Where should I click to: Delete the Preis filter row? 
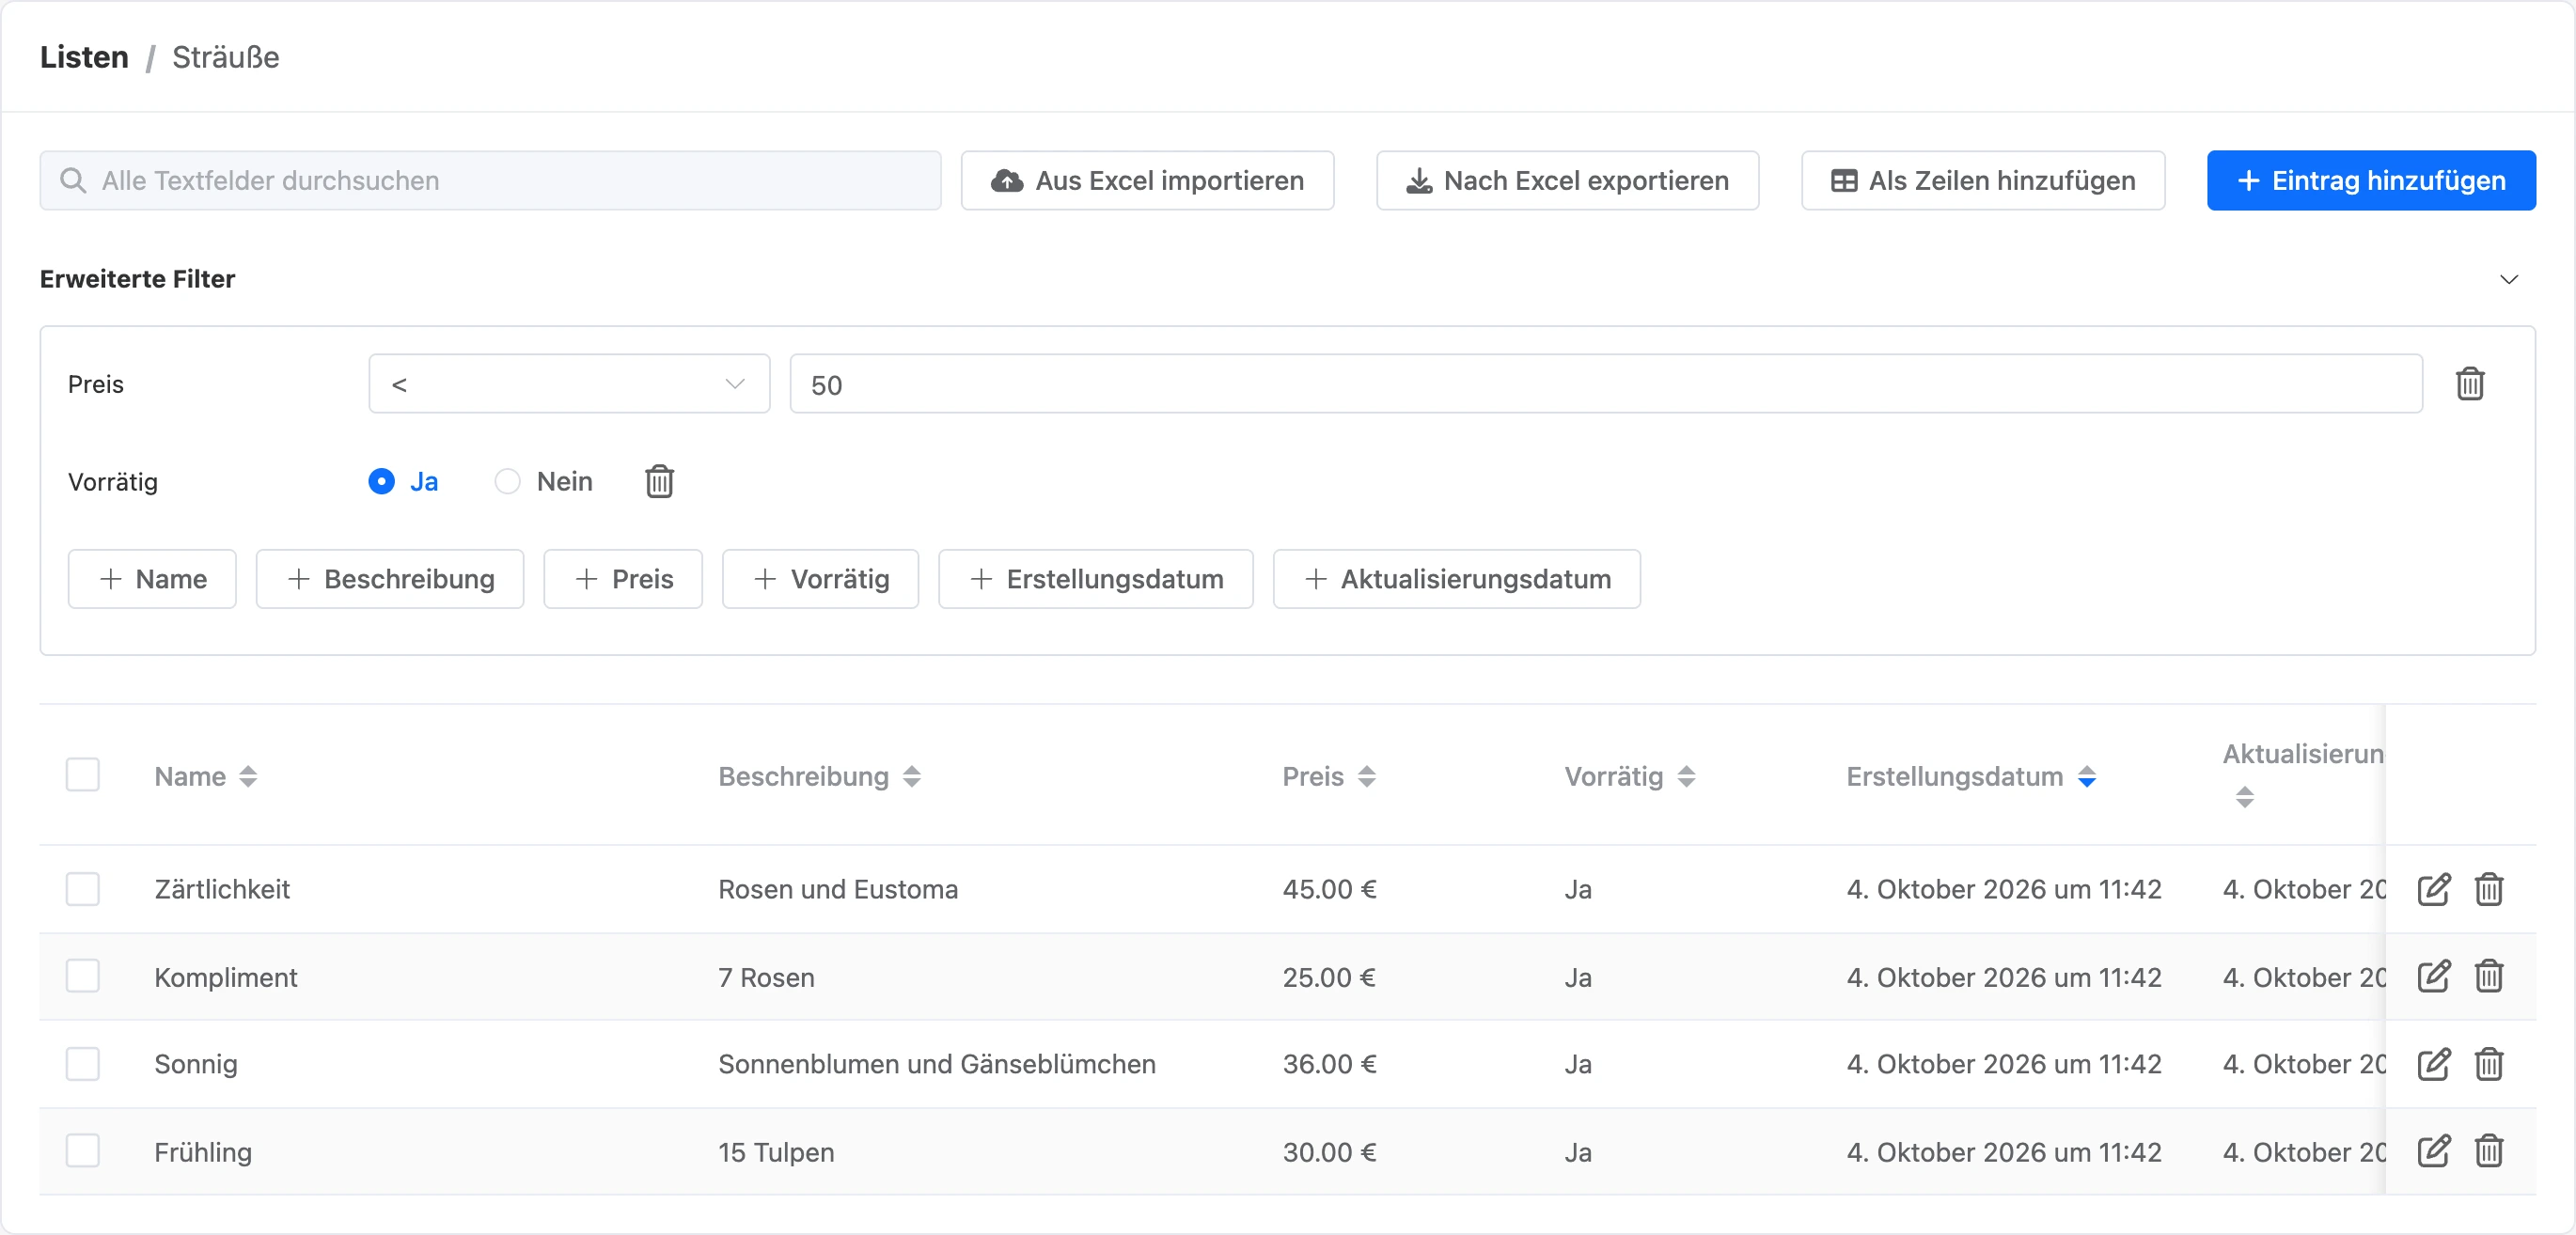click(2469, 384)
